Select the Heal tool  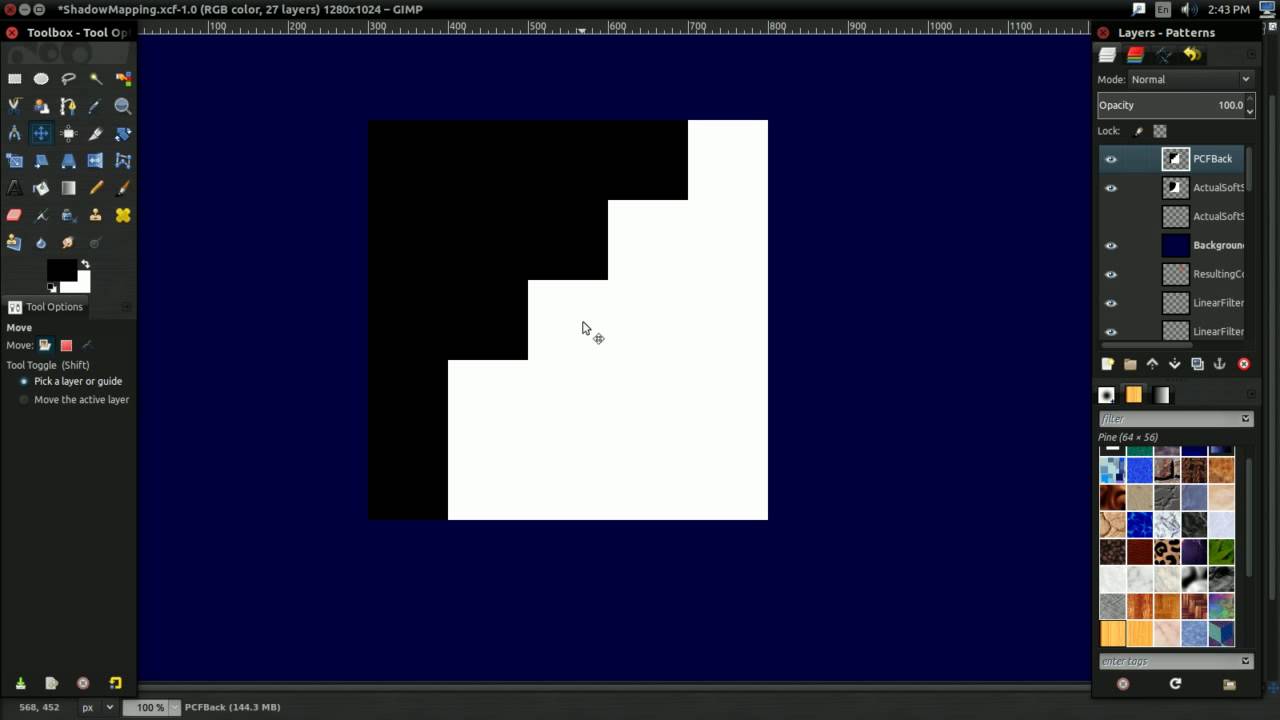[123, 215]
